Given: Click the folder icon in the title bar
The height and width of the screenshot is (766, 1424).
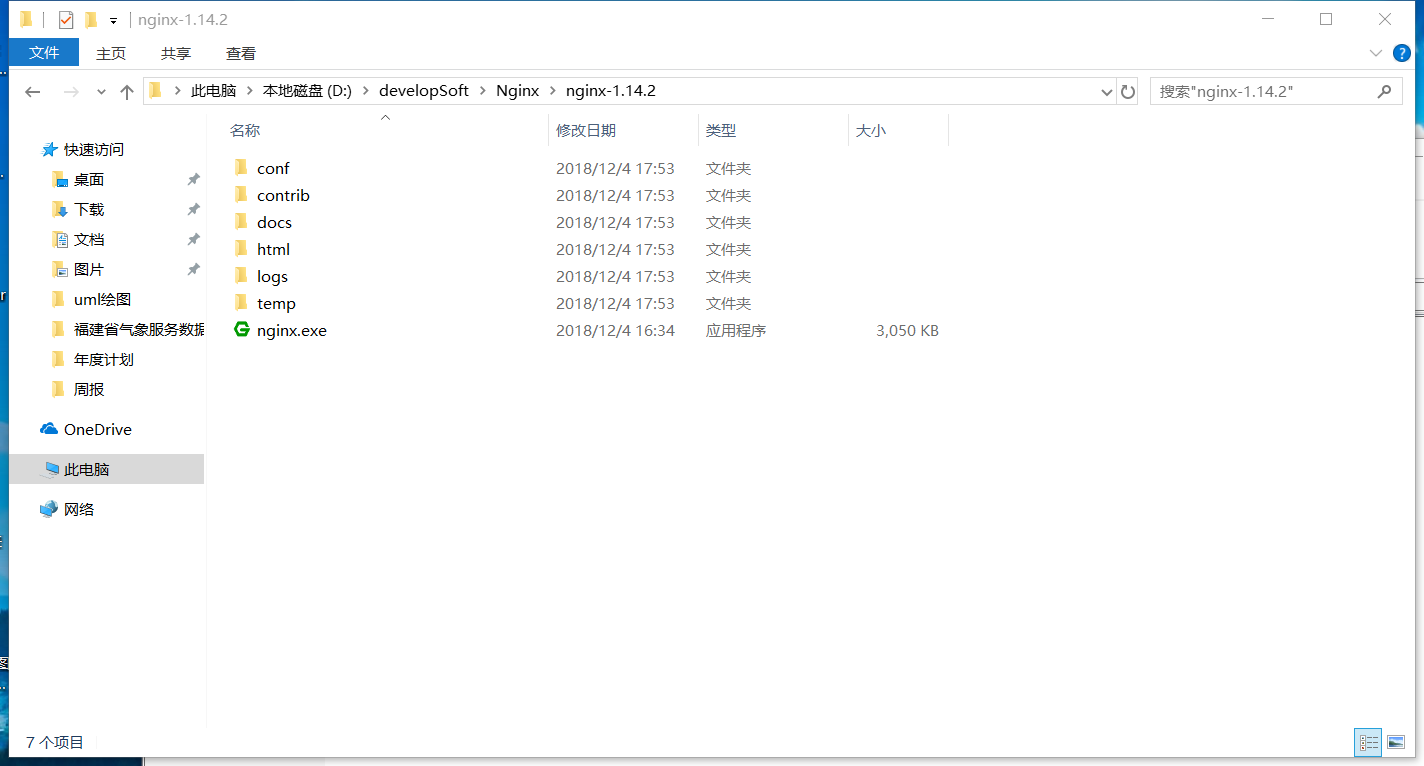Looking at the screenshot, I should click(x=26, y=19).
